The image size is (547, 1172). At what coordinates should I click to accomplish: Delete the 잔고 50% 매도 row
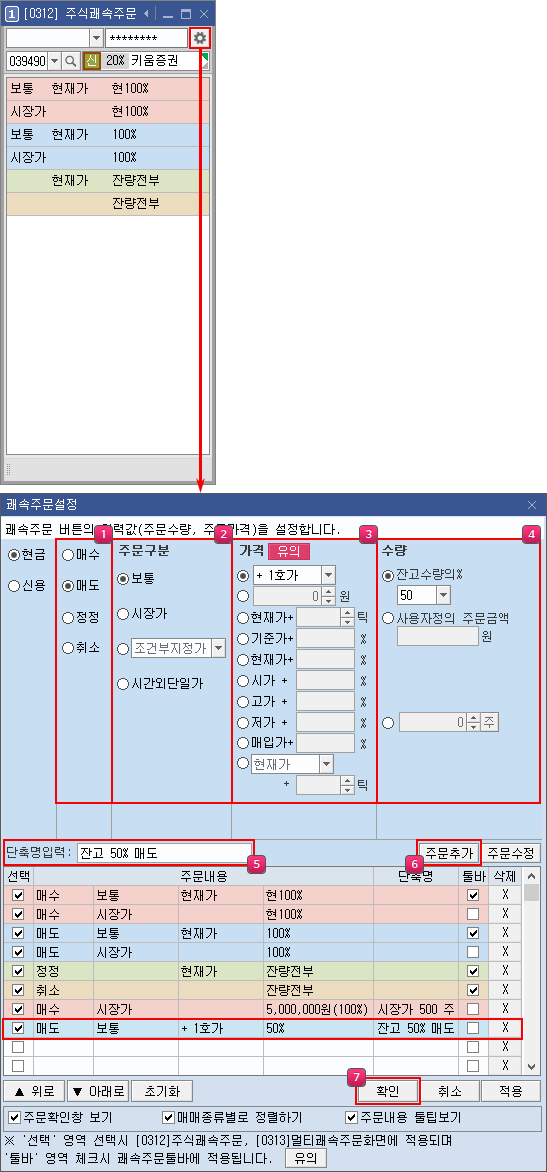tap(505, 1028)
